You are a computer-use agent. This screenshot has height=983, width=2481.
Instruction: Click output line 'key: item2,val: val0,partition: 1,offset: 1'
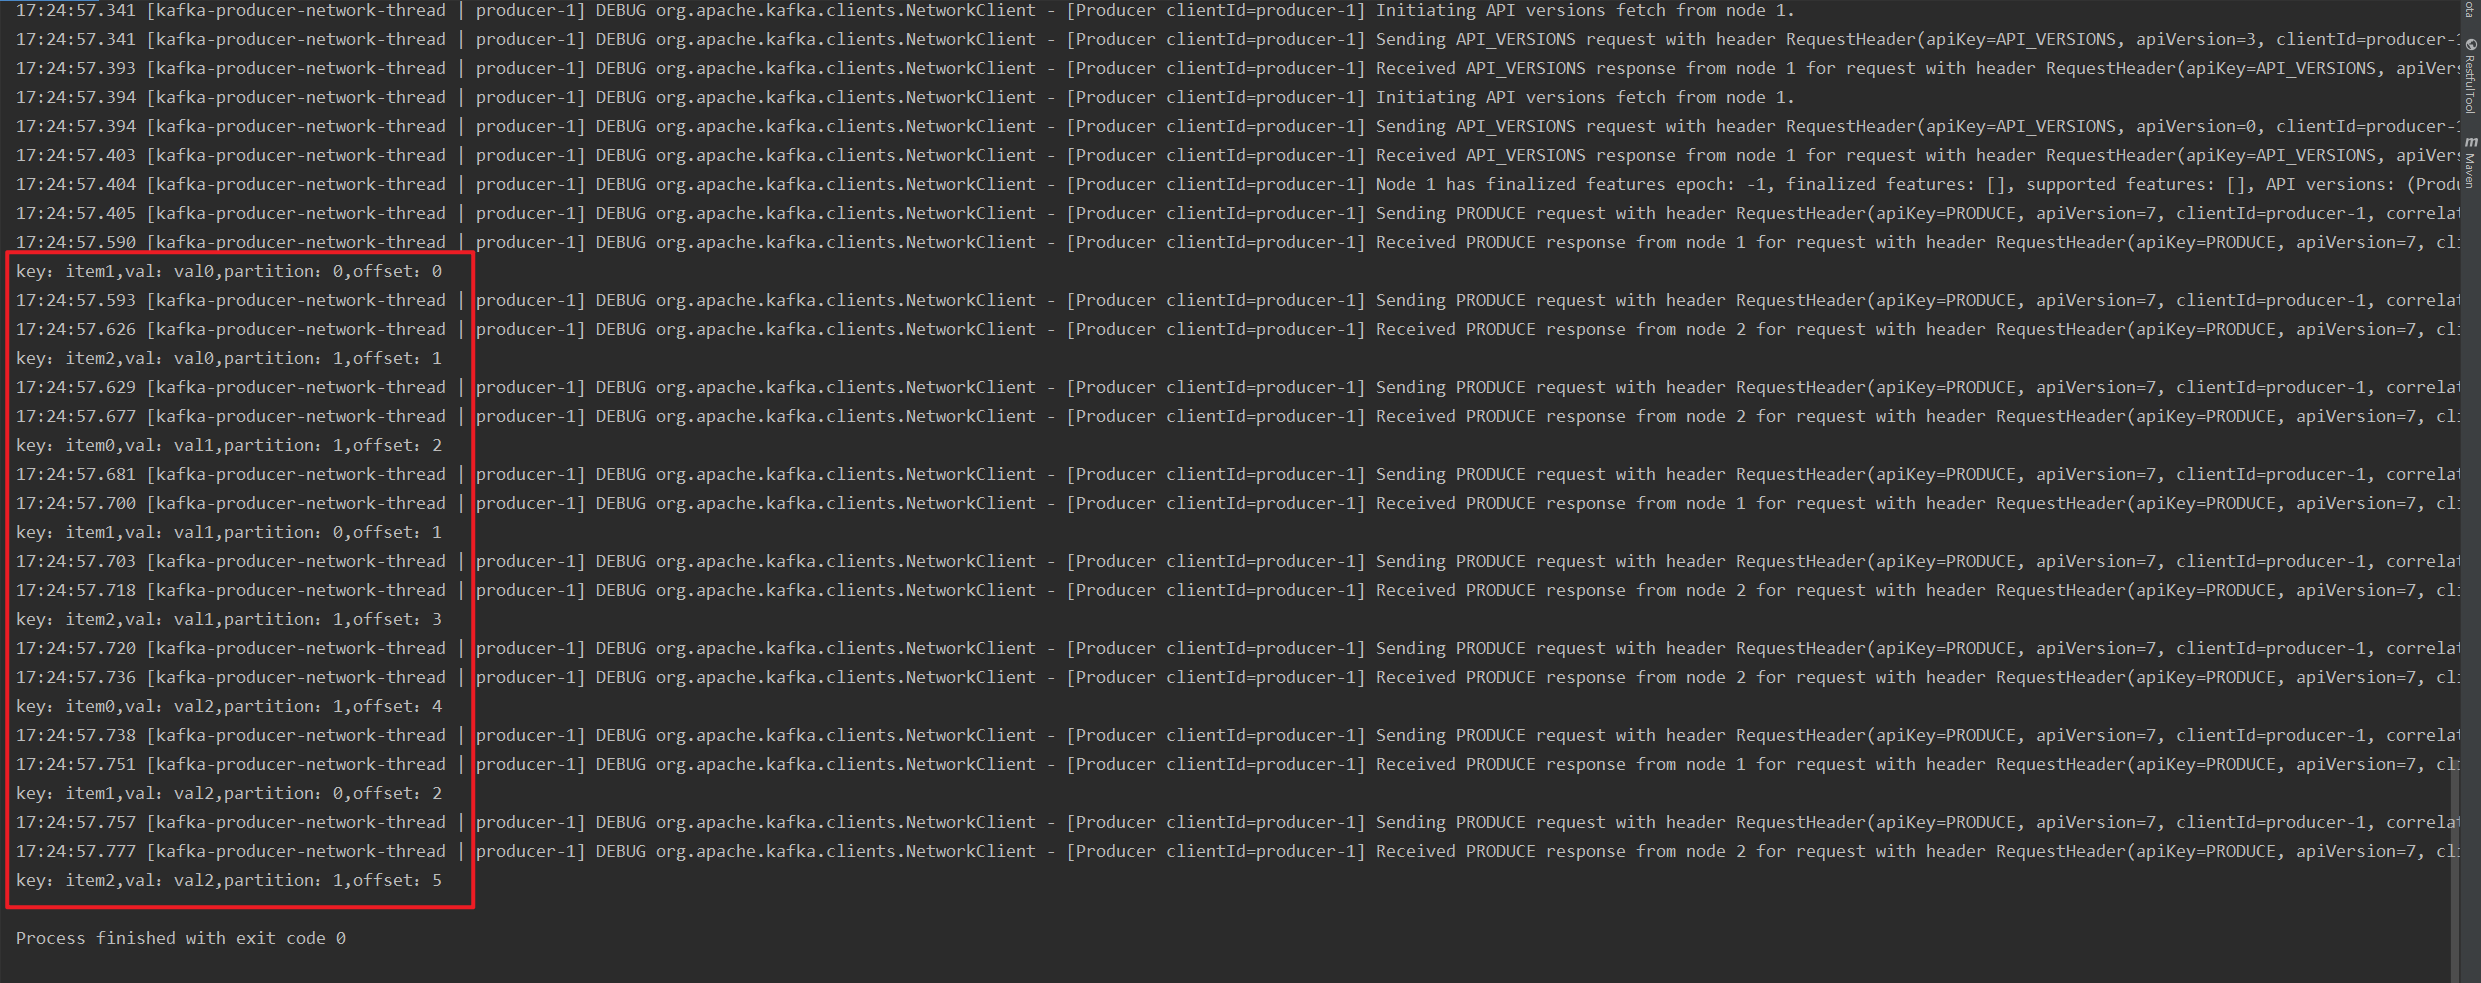[229, 358]
